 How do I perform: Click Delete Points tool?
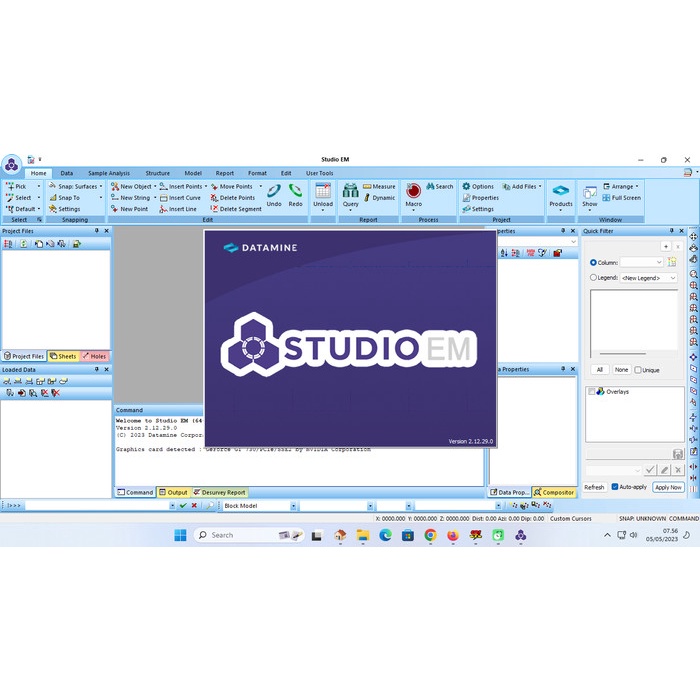[x=233, y=197]
